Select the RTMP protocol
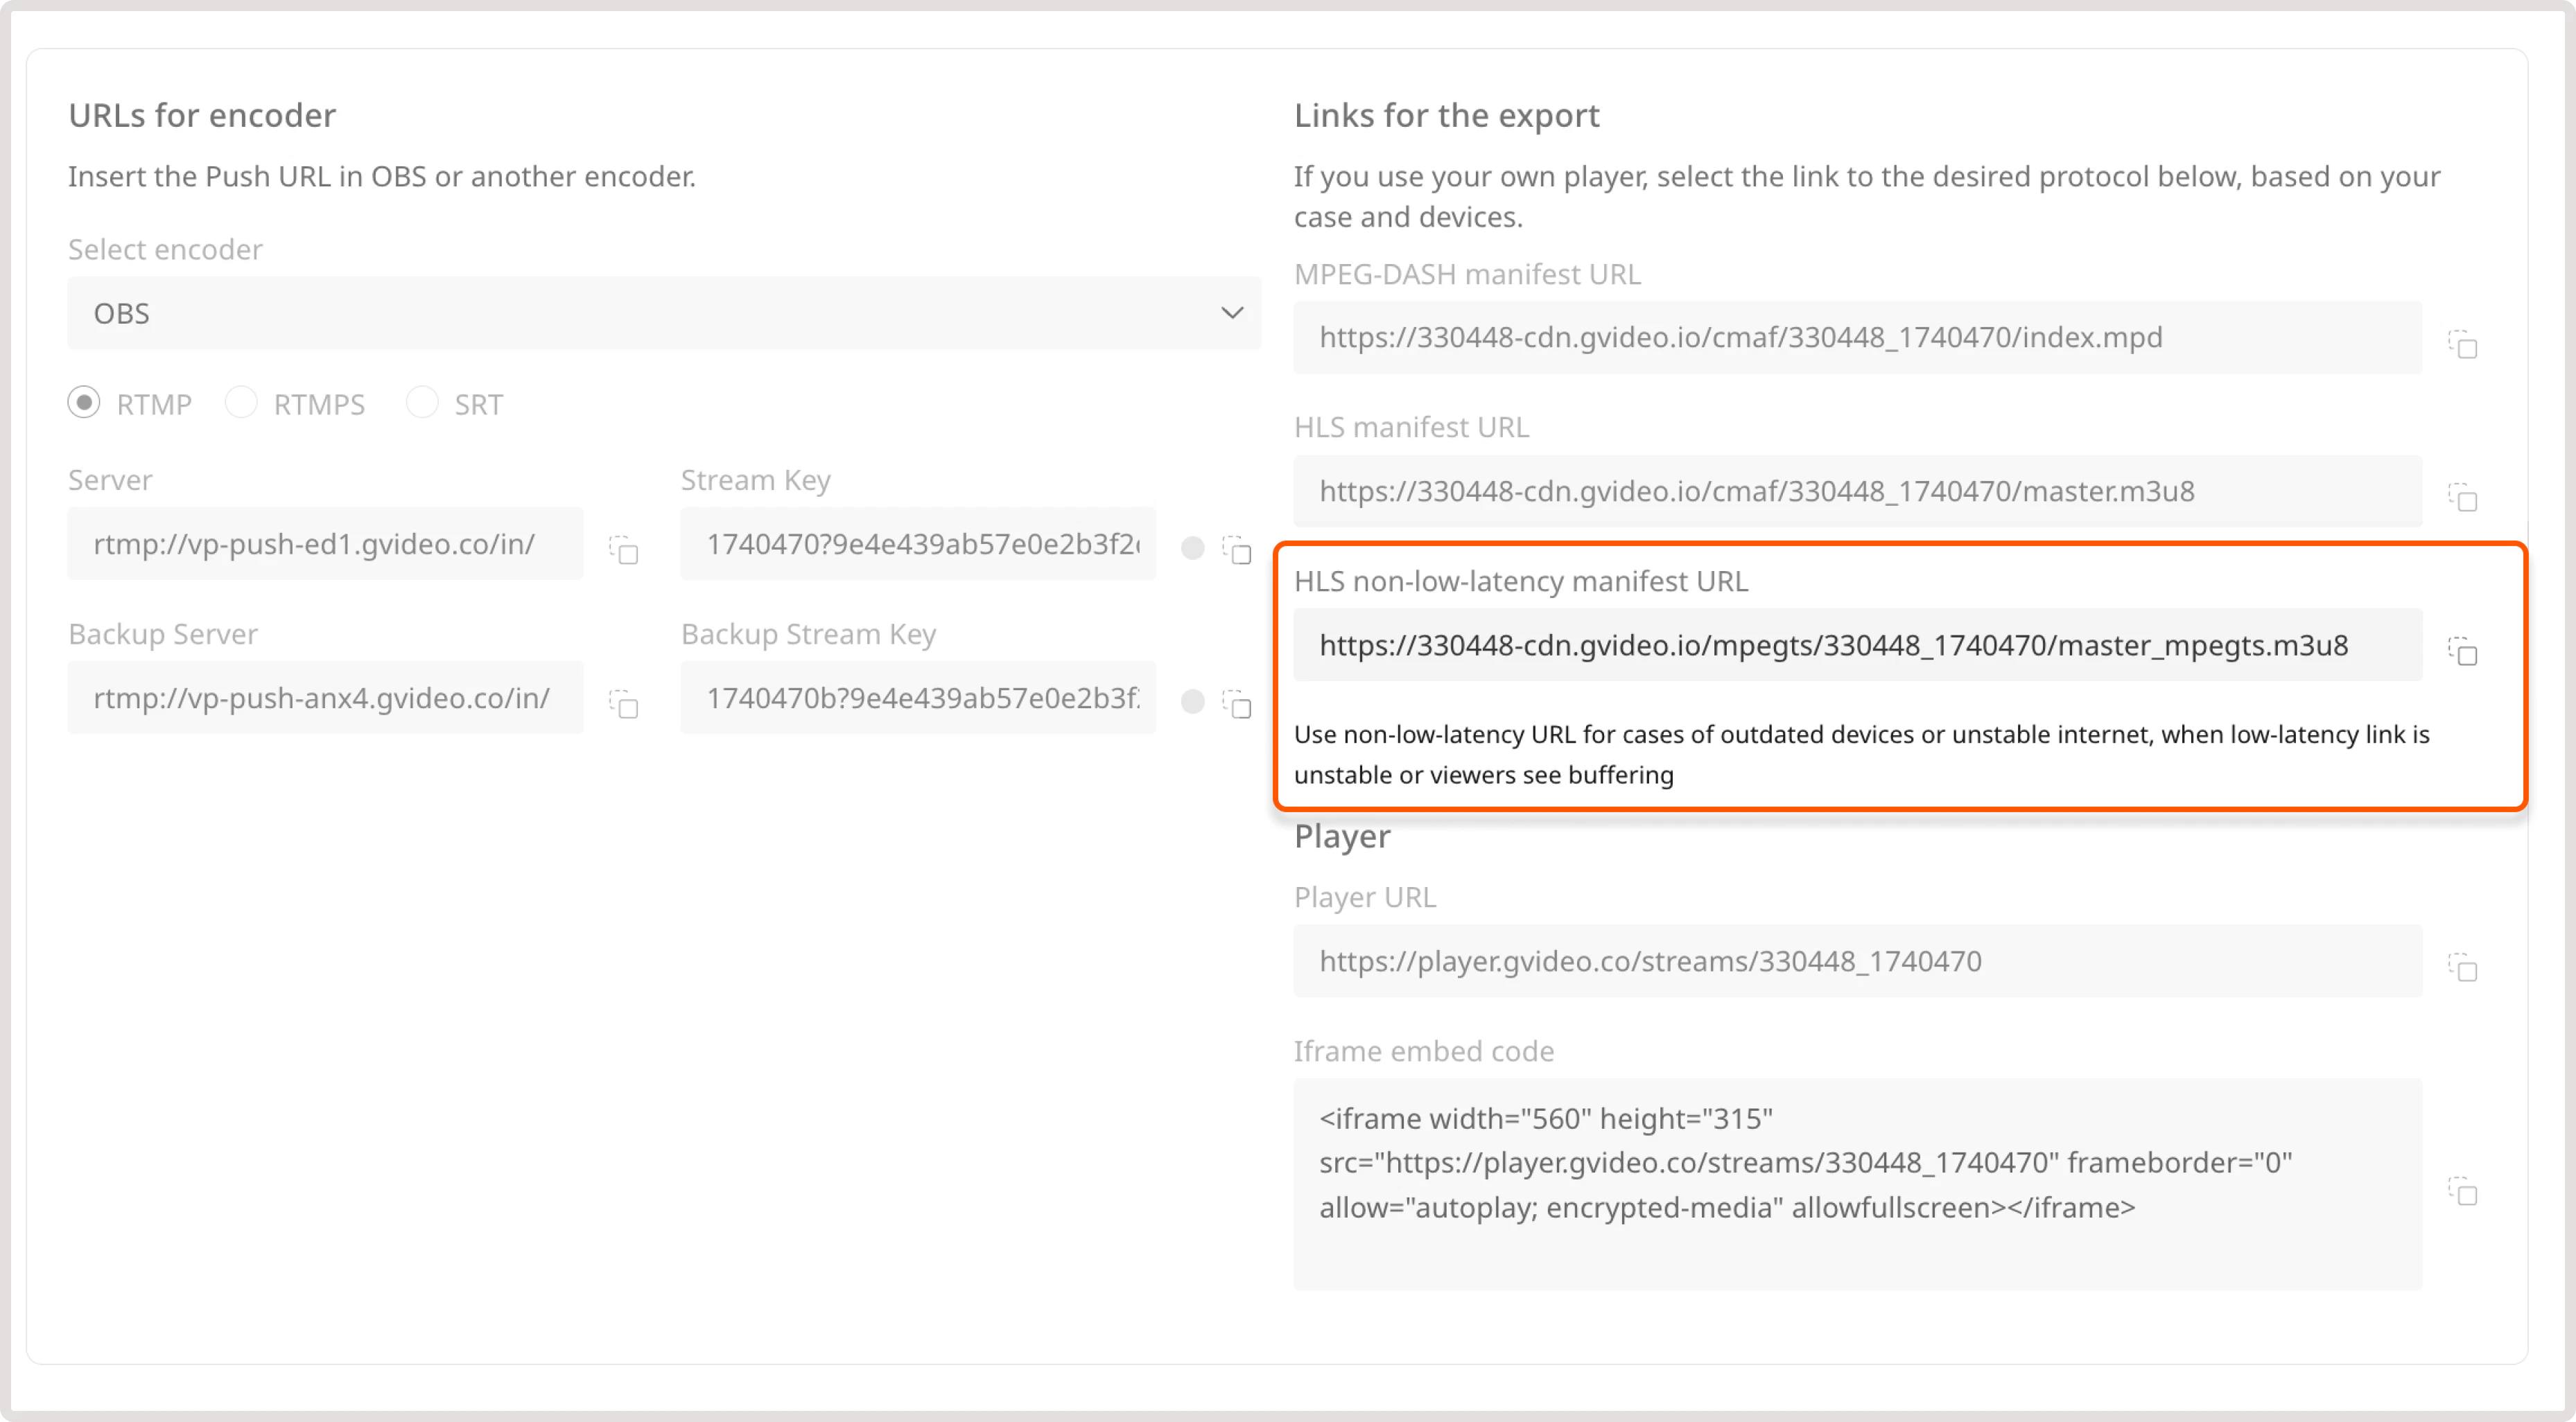2576x1422 pixels. click(84, 403)
